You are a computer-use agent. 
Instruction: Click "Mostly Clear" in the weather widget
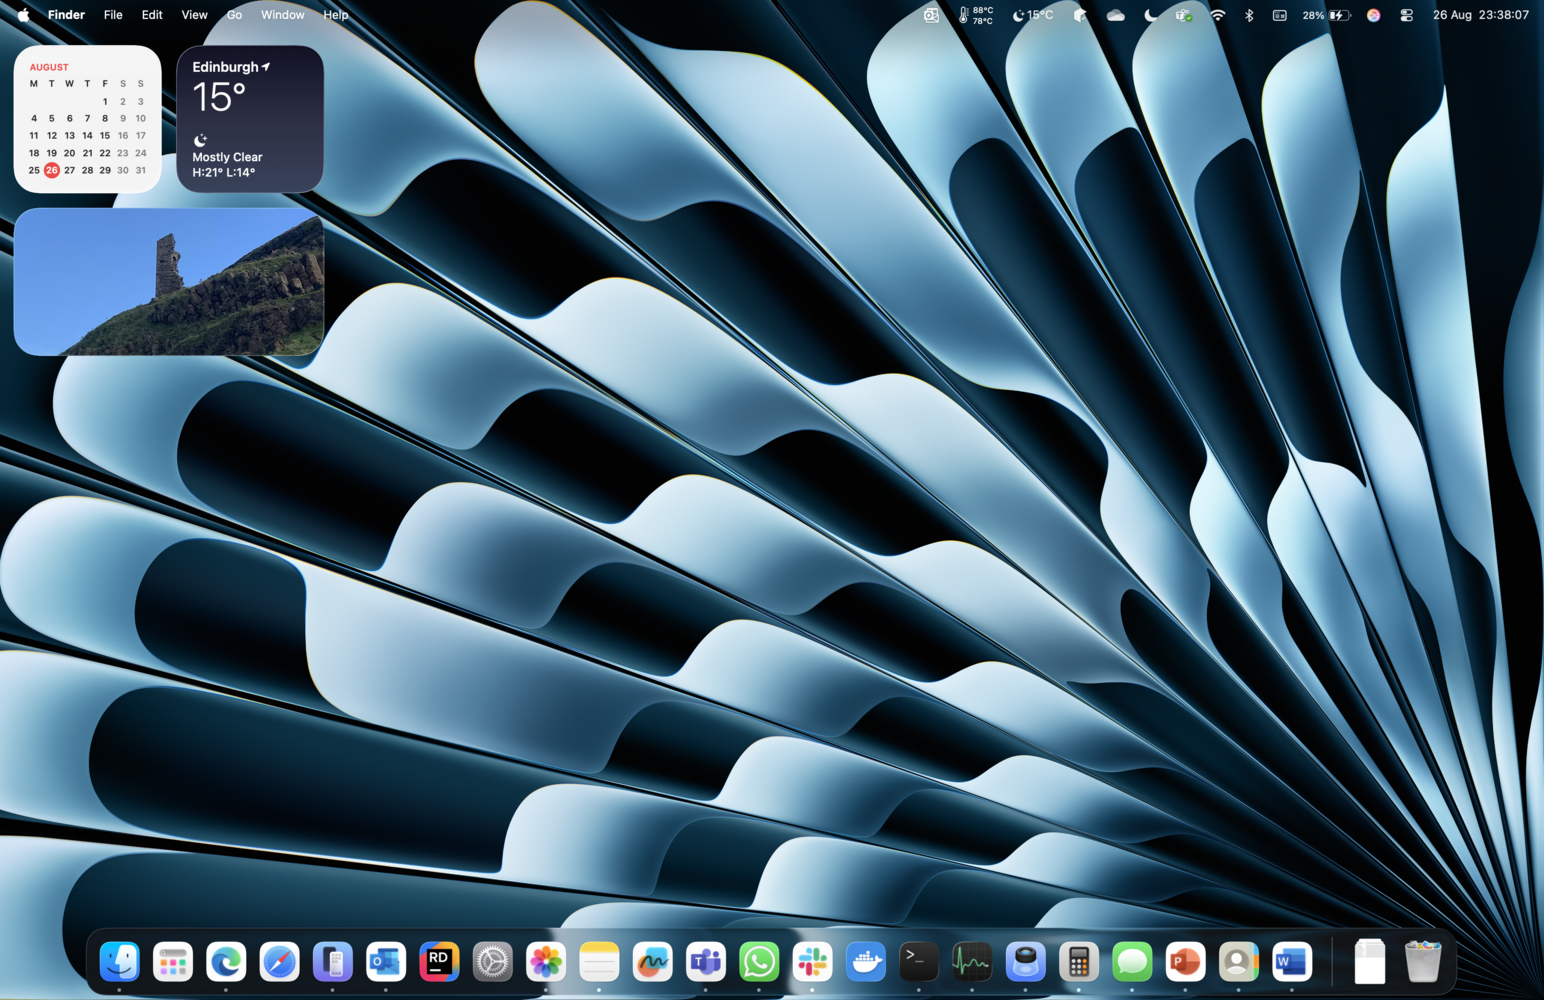[x=227, y=157]
